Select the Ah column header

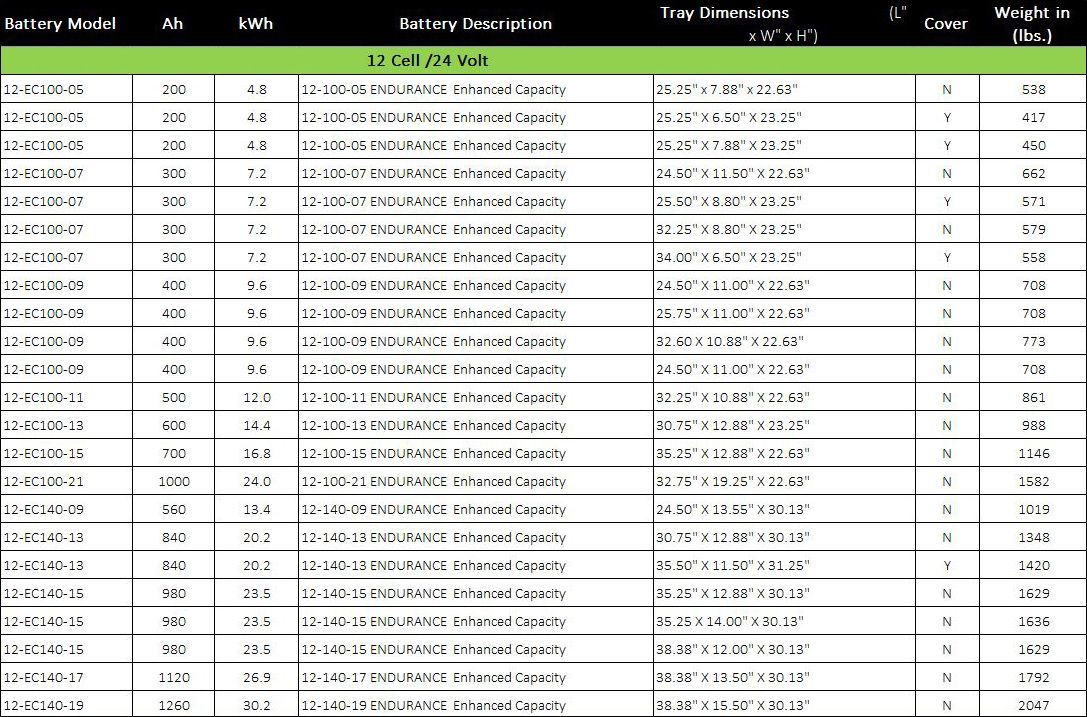point(173,24)
